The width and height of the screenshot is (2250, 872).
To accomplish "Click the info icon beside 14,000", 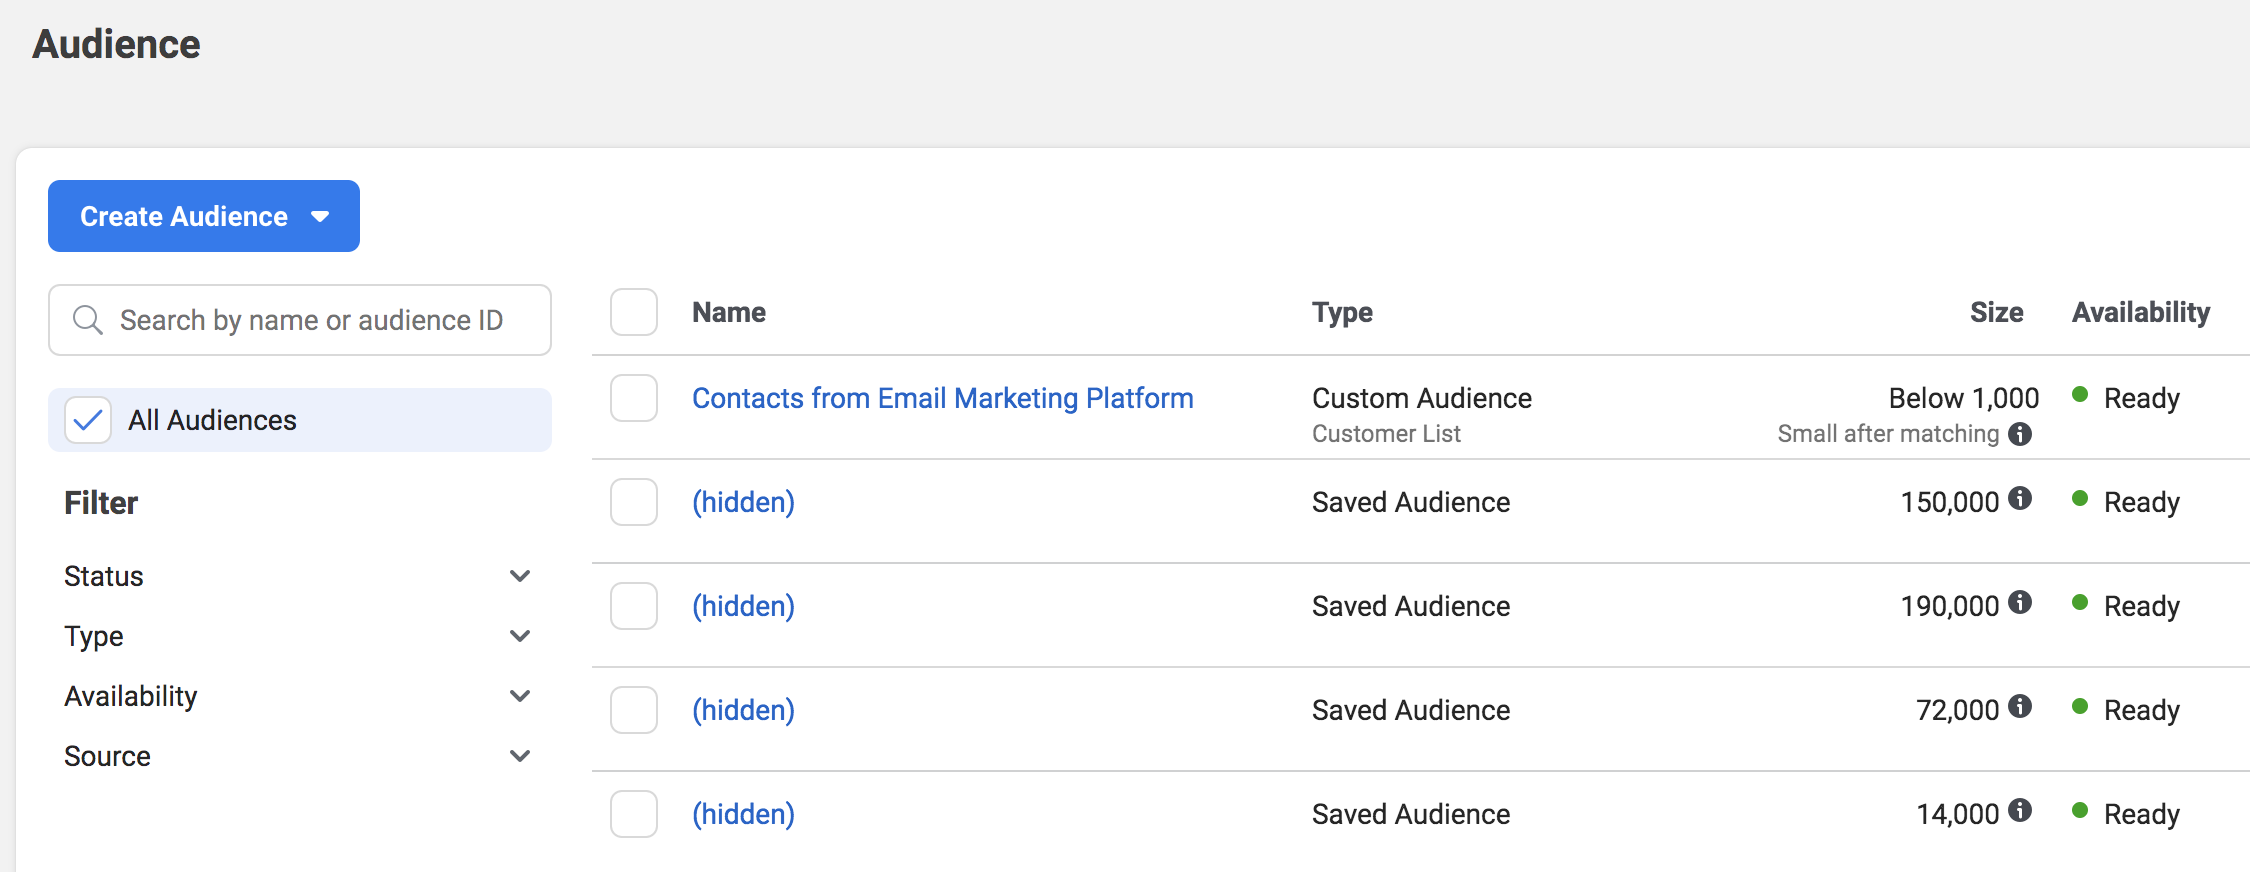I will click(2020, 810).
